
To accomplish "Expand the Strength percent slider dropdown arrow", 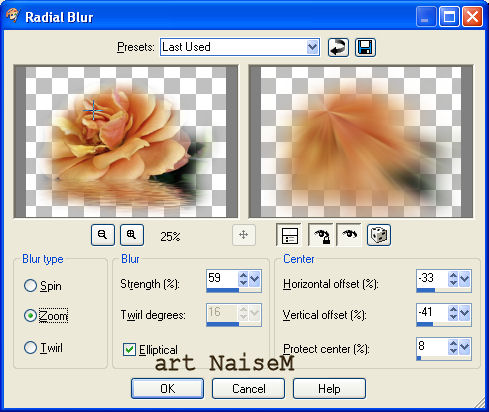I will [255, 278].
